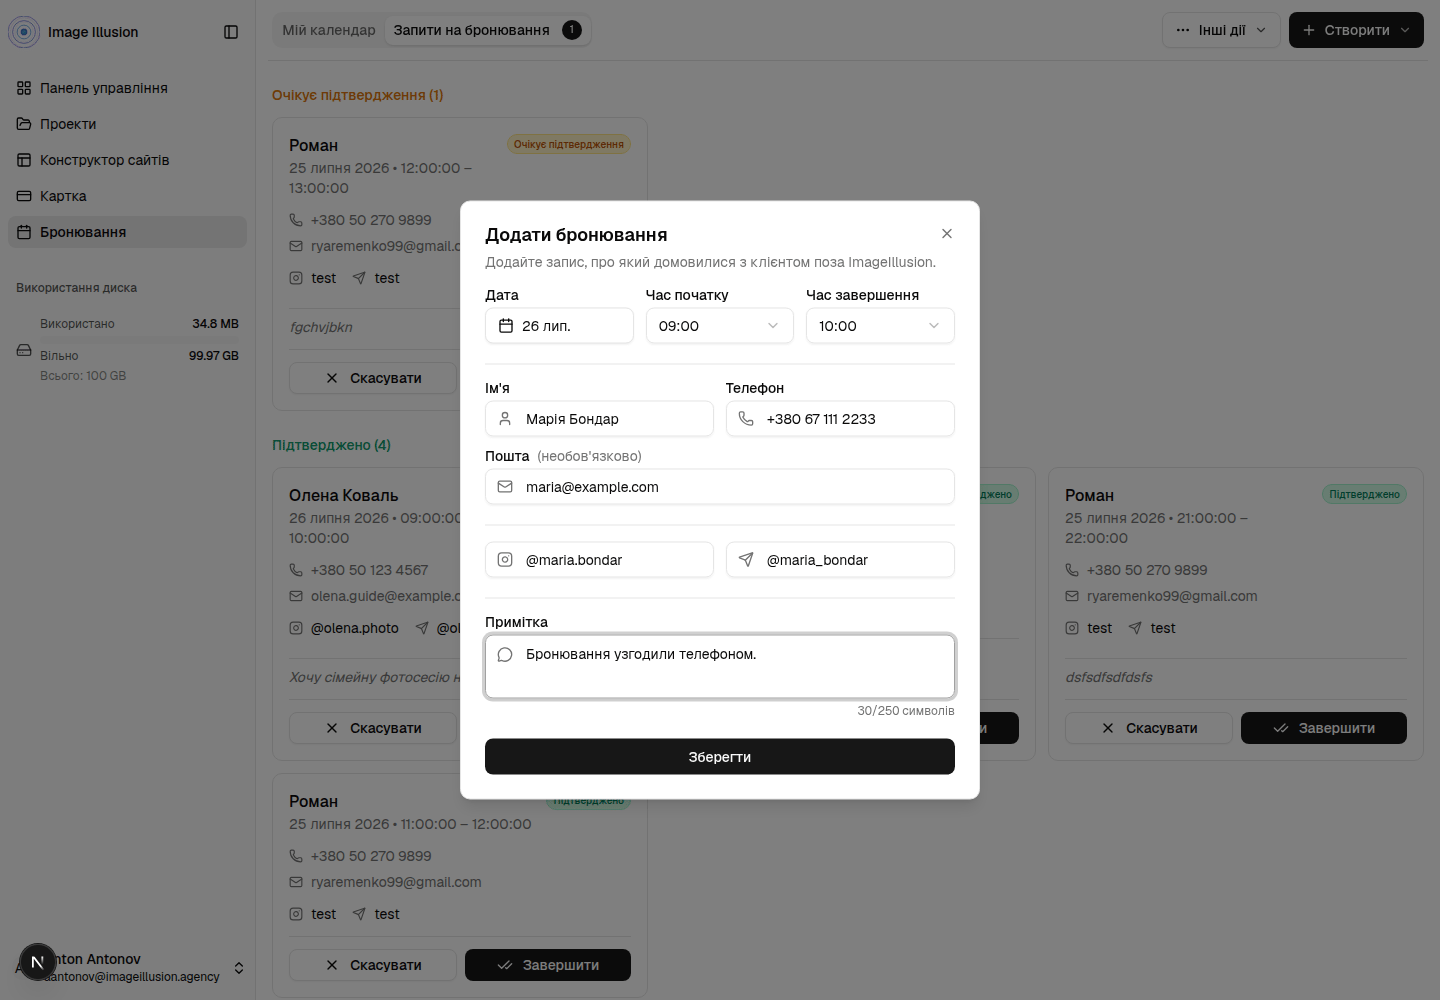
Task: Click Instagram icon in Роман 11:00 card
Action: pos(296,914)
